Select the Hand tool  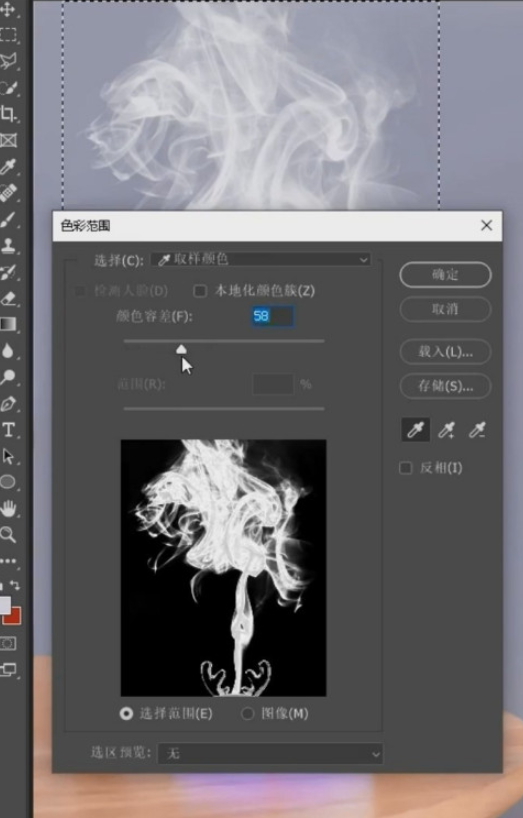point(8,508)
